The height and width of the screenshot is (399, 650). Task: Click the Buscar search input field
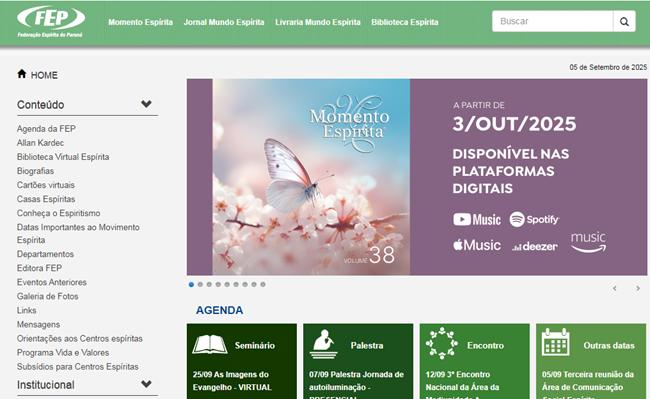[553, 22]
